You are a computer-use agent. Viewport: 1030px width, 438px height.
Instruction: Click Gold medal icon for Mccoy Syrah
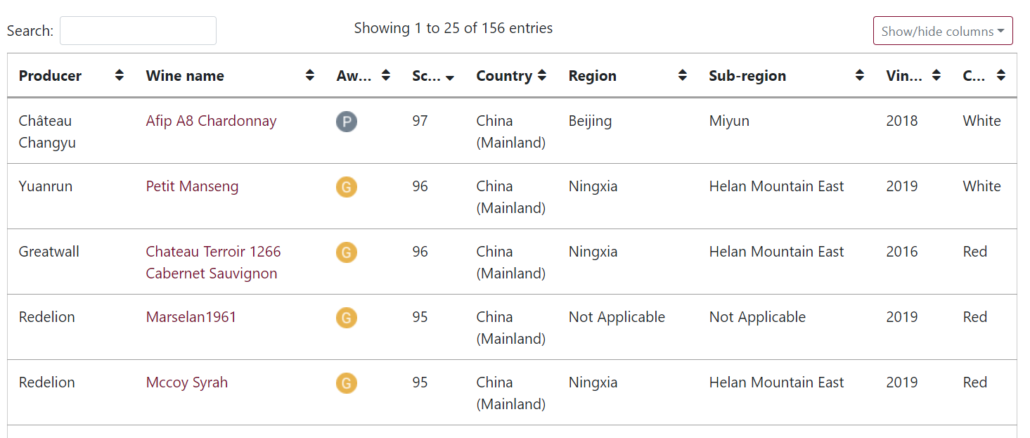coord(346,383)
